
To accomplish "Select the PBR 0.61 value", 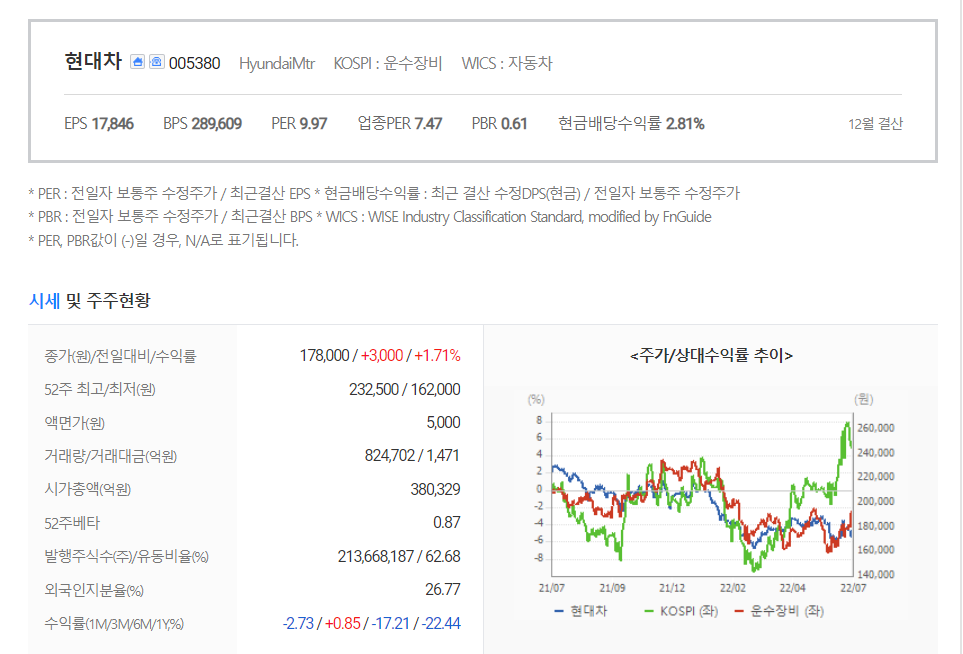I will point(499,123).
